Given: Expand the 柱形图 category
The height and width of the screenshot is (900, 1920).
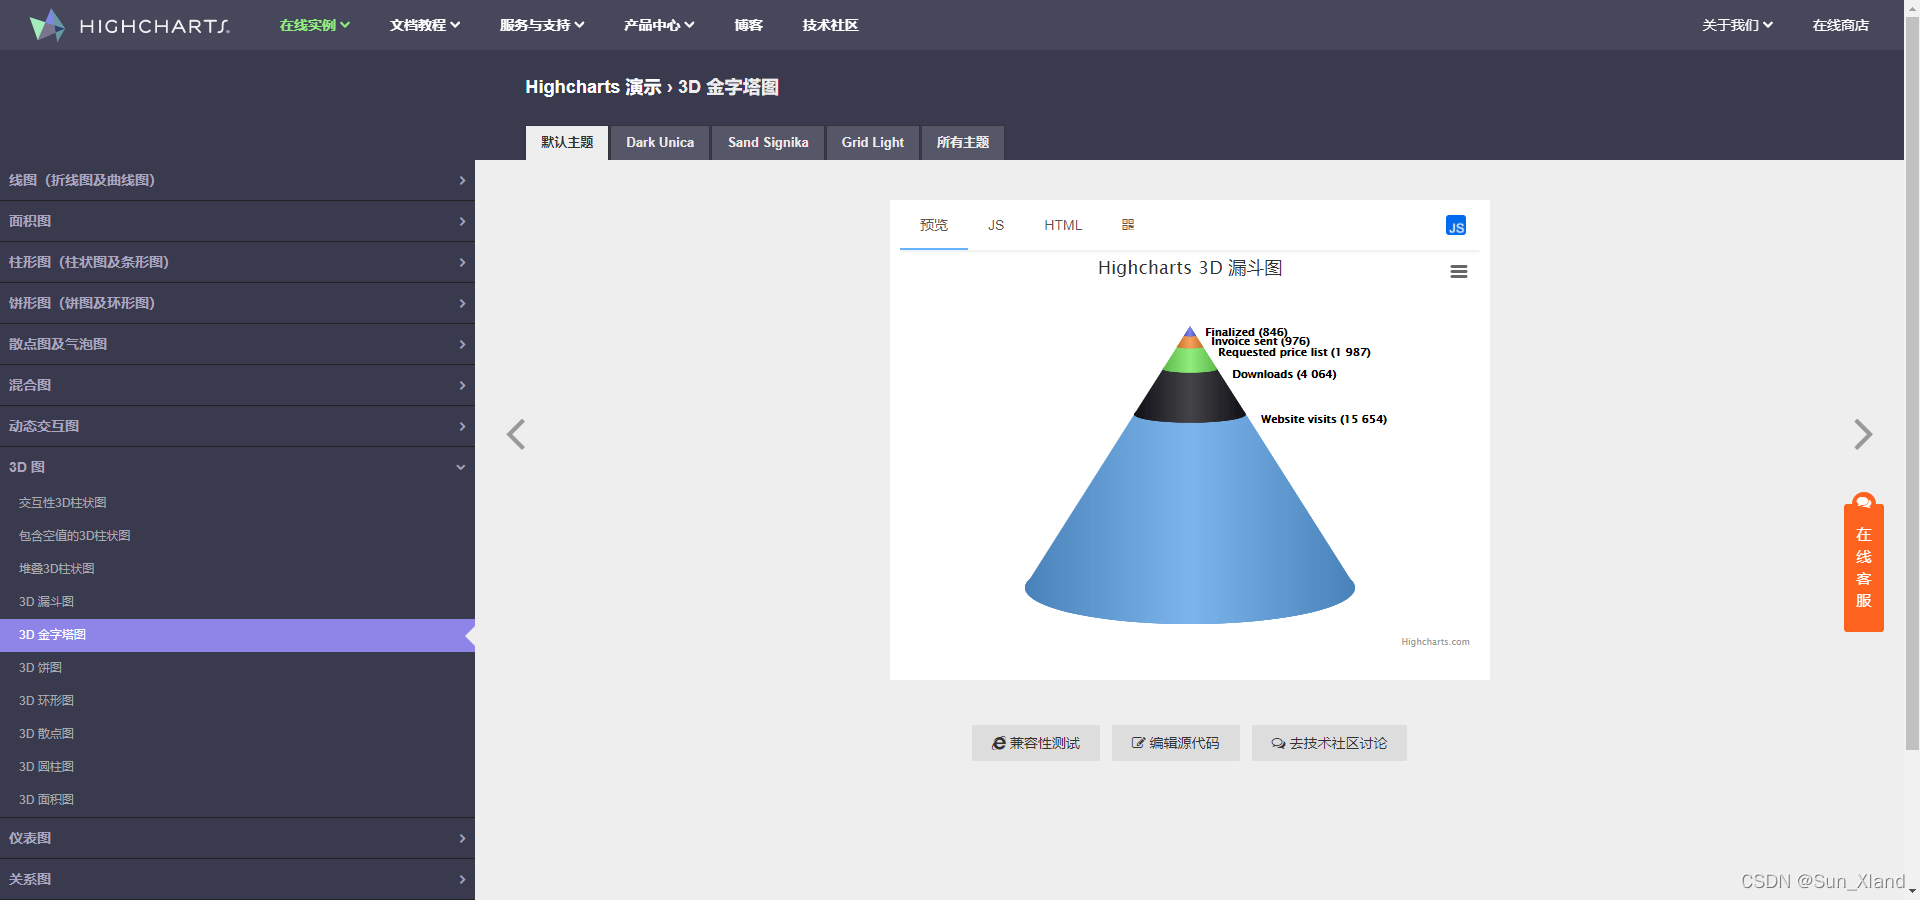Looking at the screenshot, I should [237, 262].
